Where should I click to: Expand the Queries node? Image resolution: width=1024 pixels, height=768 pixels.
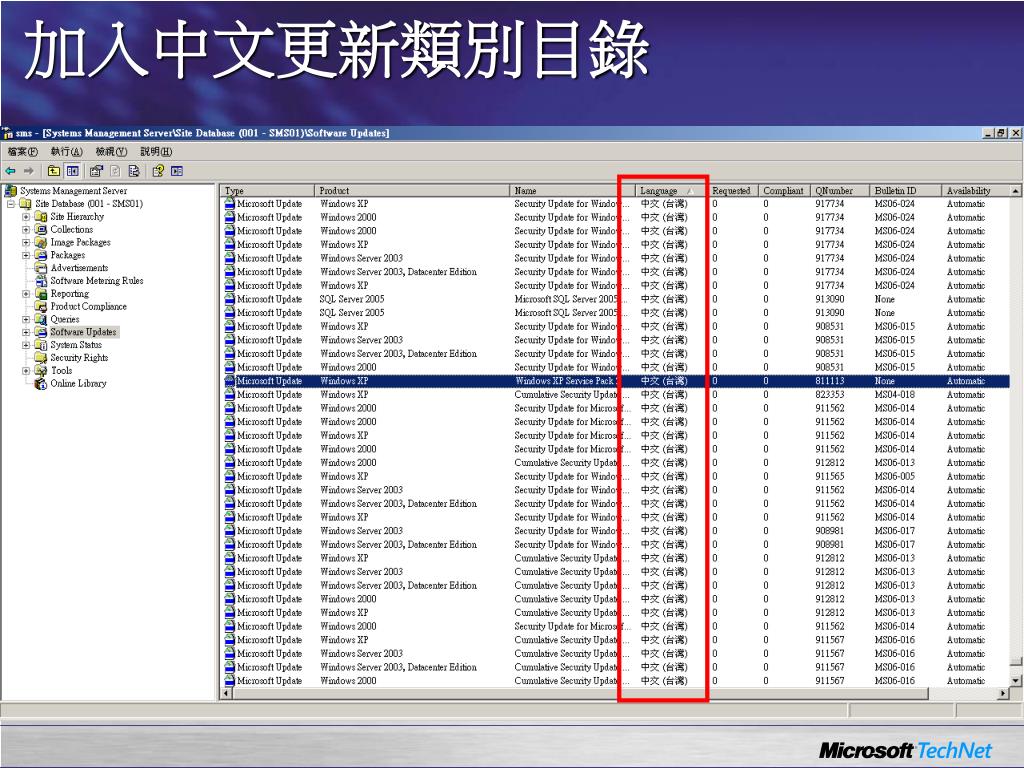point(25,319)
